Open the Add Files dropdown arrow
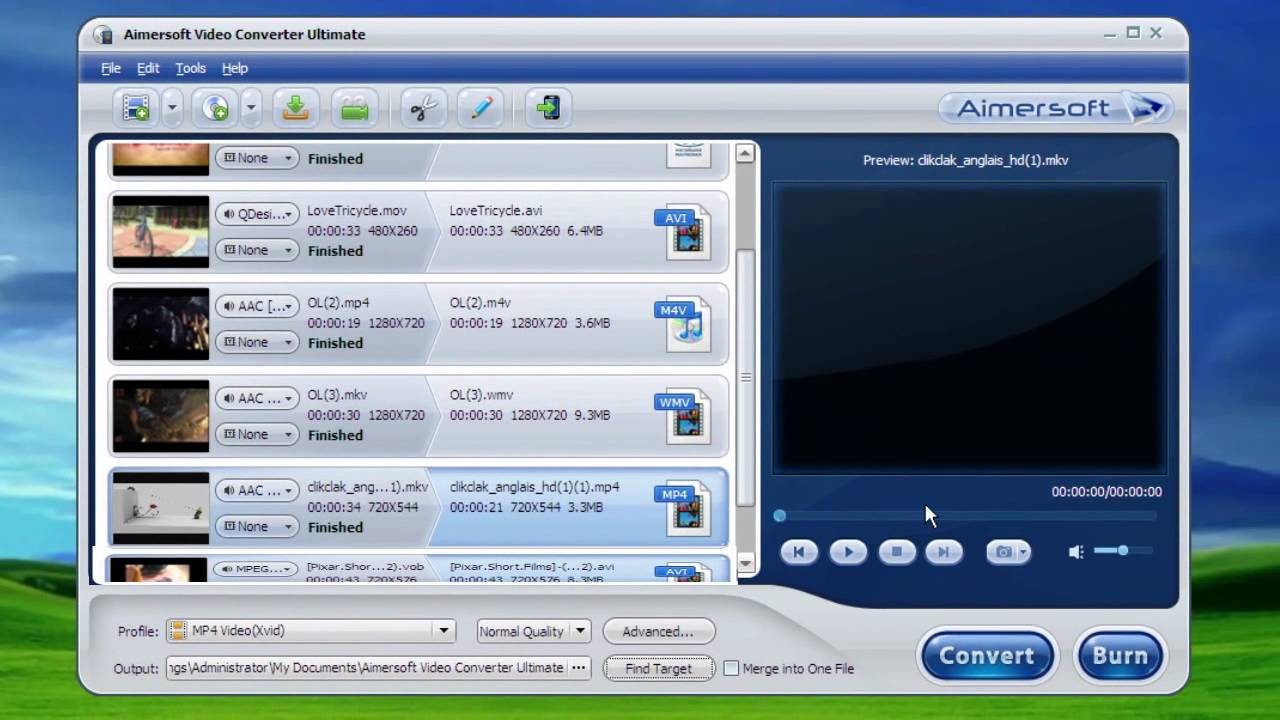Image resolution: width=1280 pixels, height=720 pixels. (x=172, y=108)
